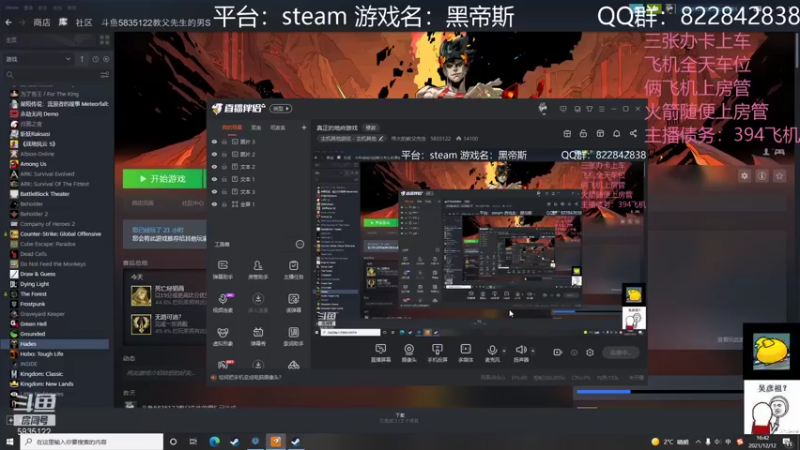
Task: Open the 读弹幕 tool
Action: [x=293, y=303]
